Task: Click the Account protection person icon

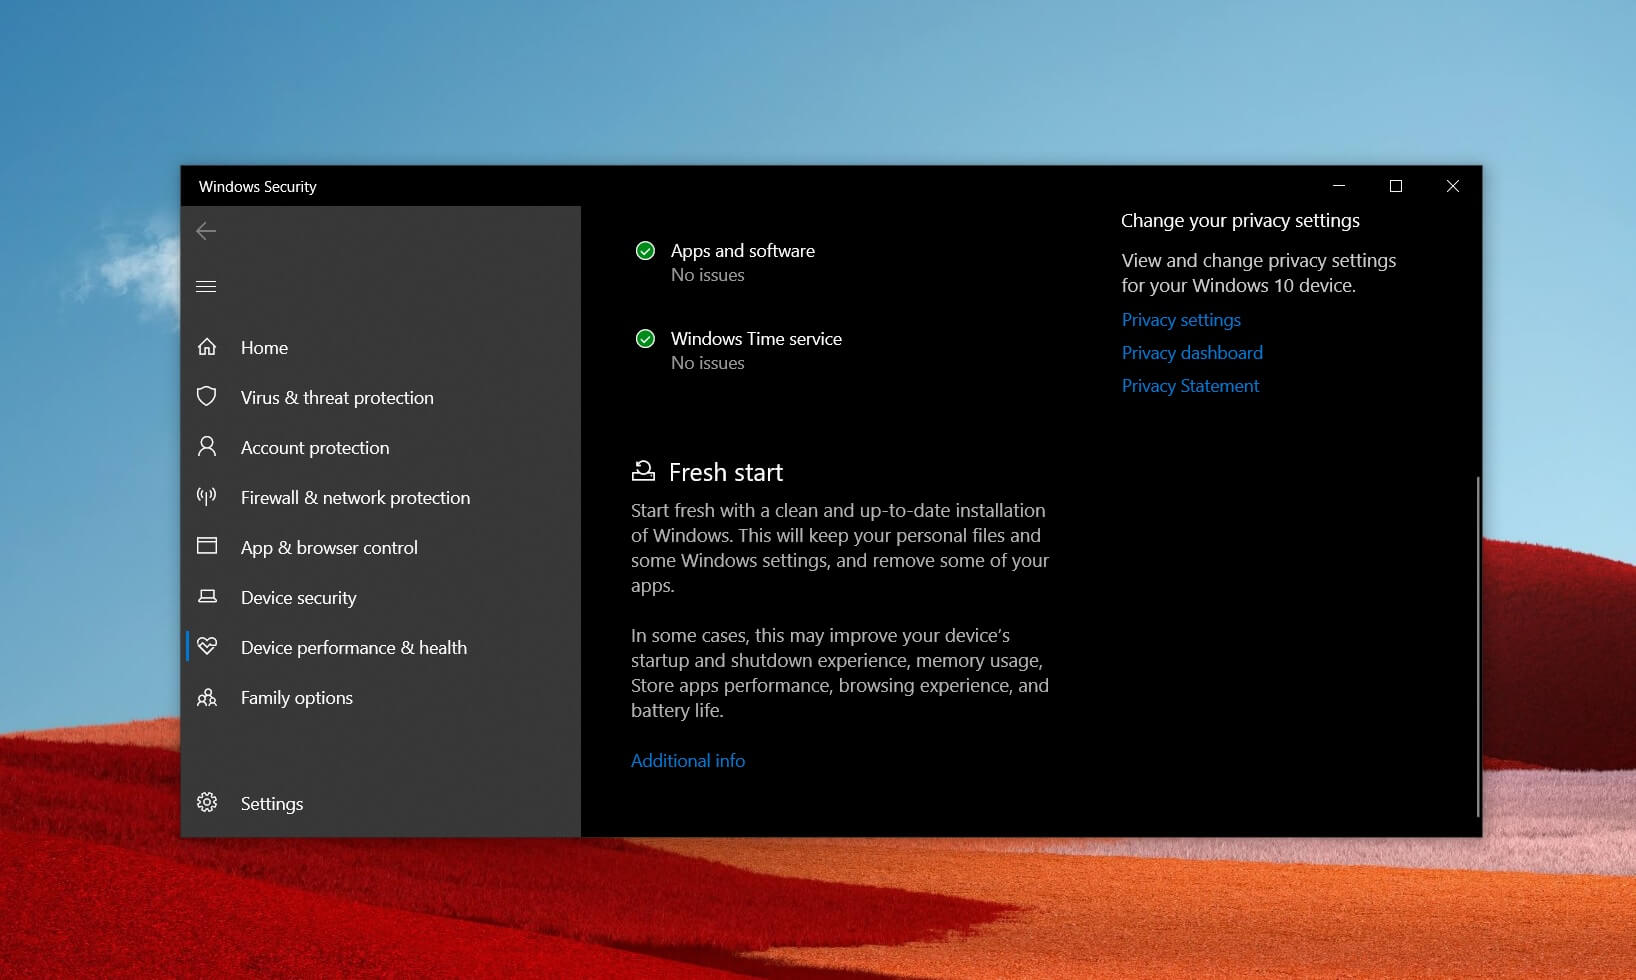Action: pyautogui.click(x=207, y=447)
